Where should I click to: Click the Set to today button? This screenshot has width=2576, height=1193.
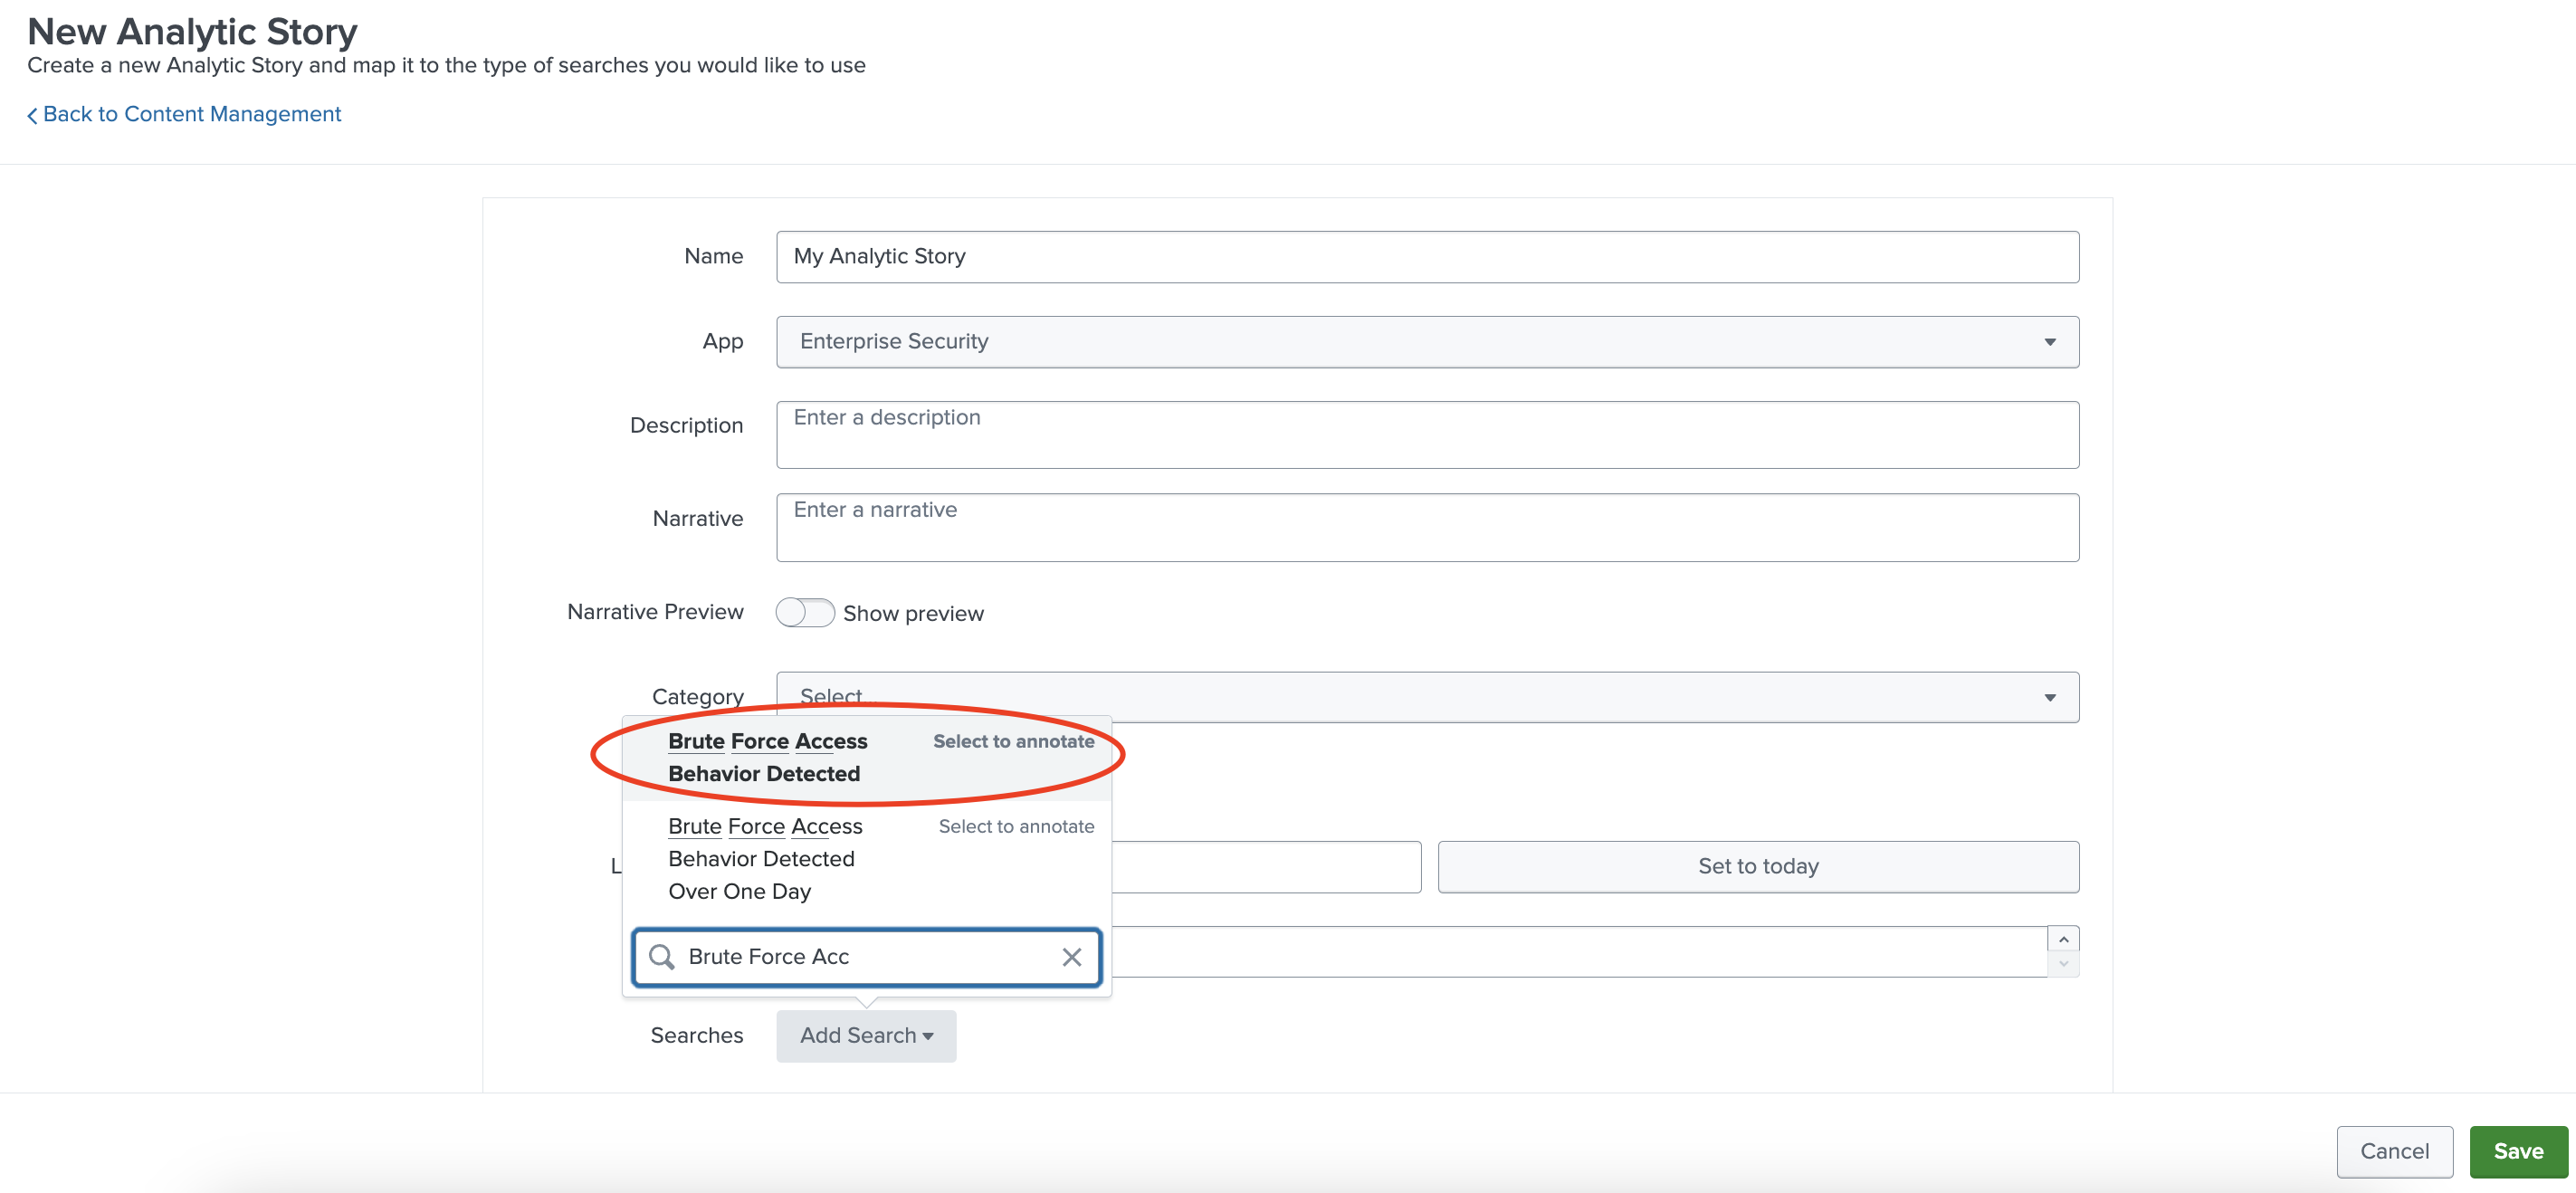coord(1757,866)
